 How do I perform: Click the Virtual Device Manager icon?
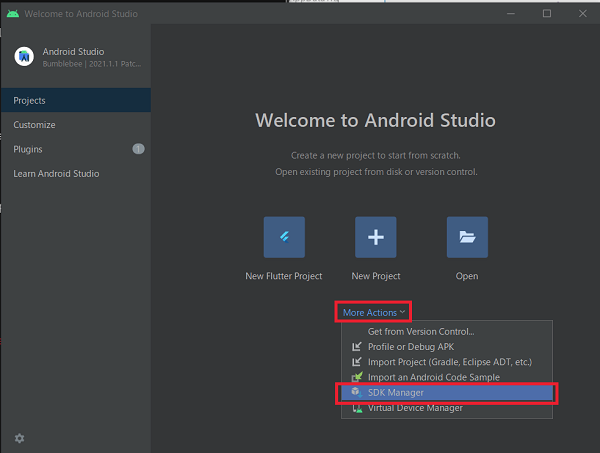tap(357, 408)
